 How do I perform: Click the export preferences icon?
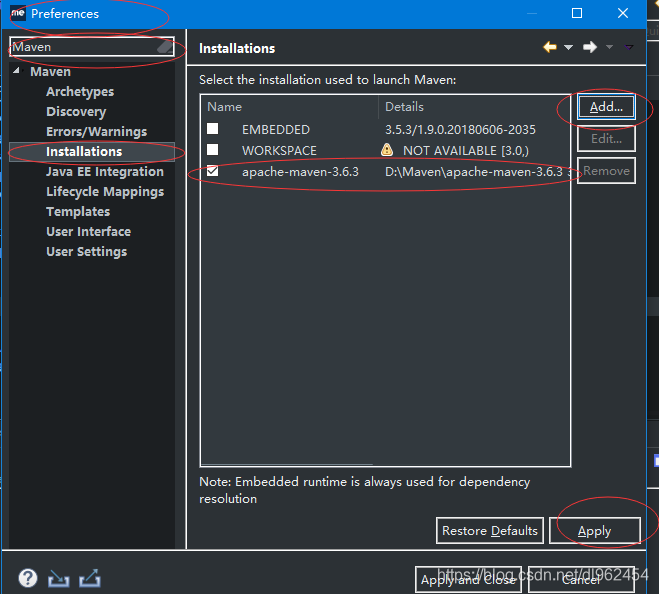[90, 578]
